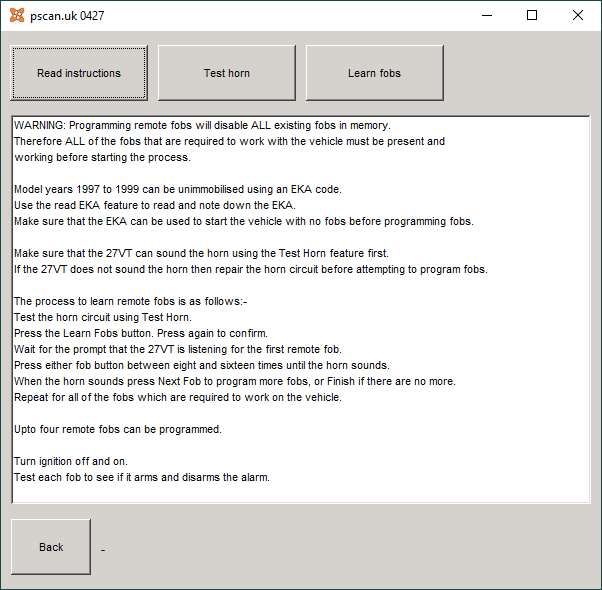Click line 'Make sure that the 27VT can sound the horn'
The height and width of the screenshot is (590, 602).
pos(202,253)
